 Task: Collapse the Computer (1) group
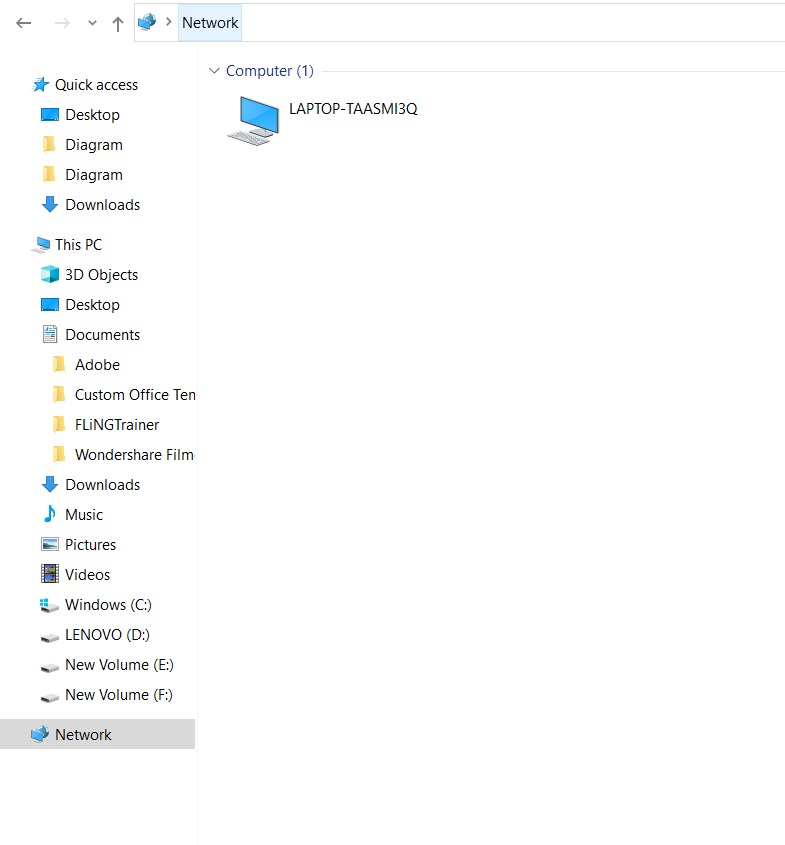pos(213,71)
